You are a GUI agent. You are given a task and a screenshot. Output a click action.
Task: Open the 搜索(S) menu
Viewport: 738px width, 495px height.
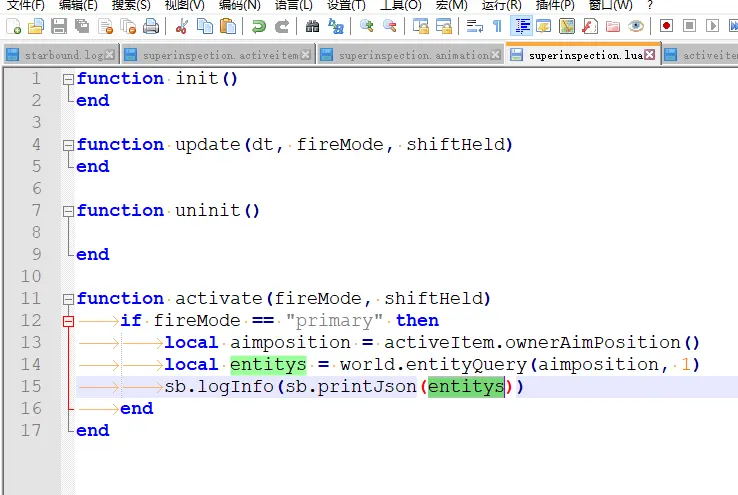pos(131,5)
